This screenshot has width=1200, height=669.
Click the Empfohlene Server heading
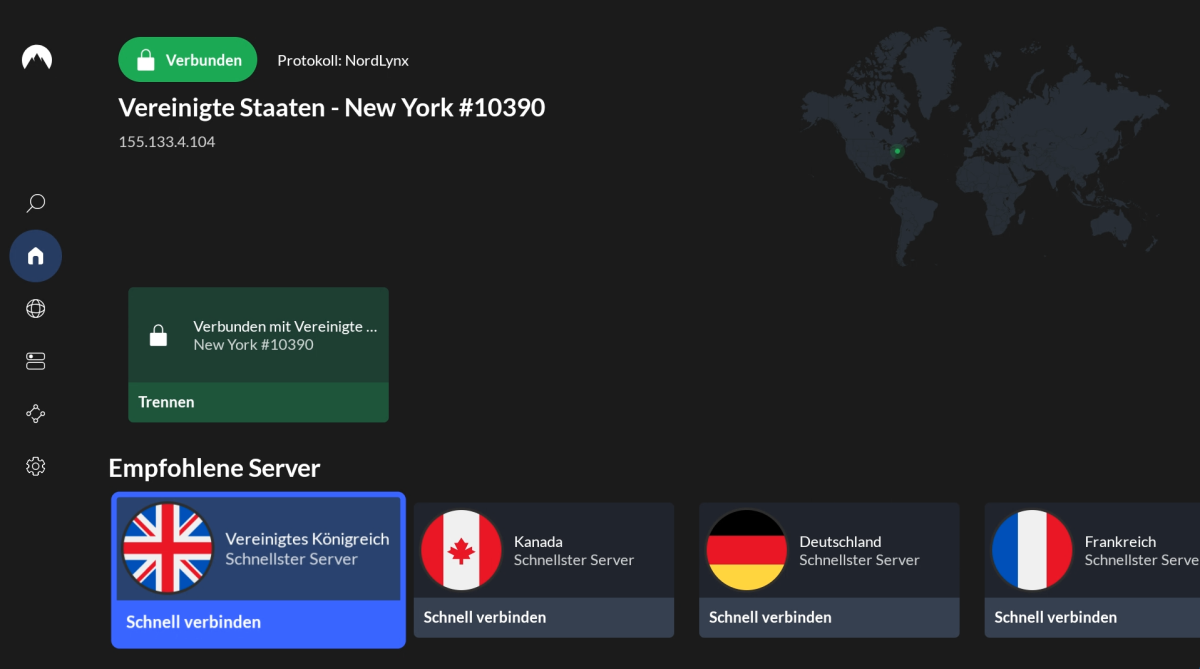[x=214, y=467]
